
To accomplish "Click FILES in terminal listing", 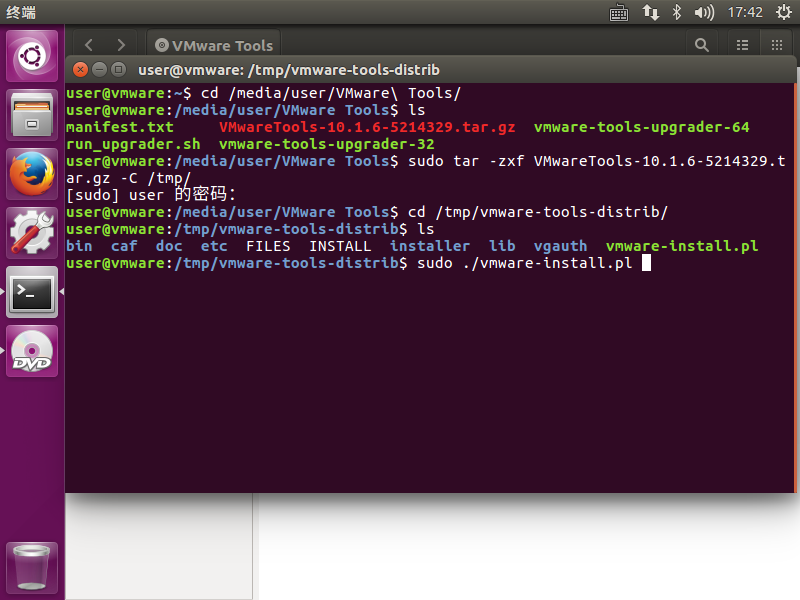I will tap(268, 246).
